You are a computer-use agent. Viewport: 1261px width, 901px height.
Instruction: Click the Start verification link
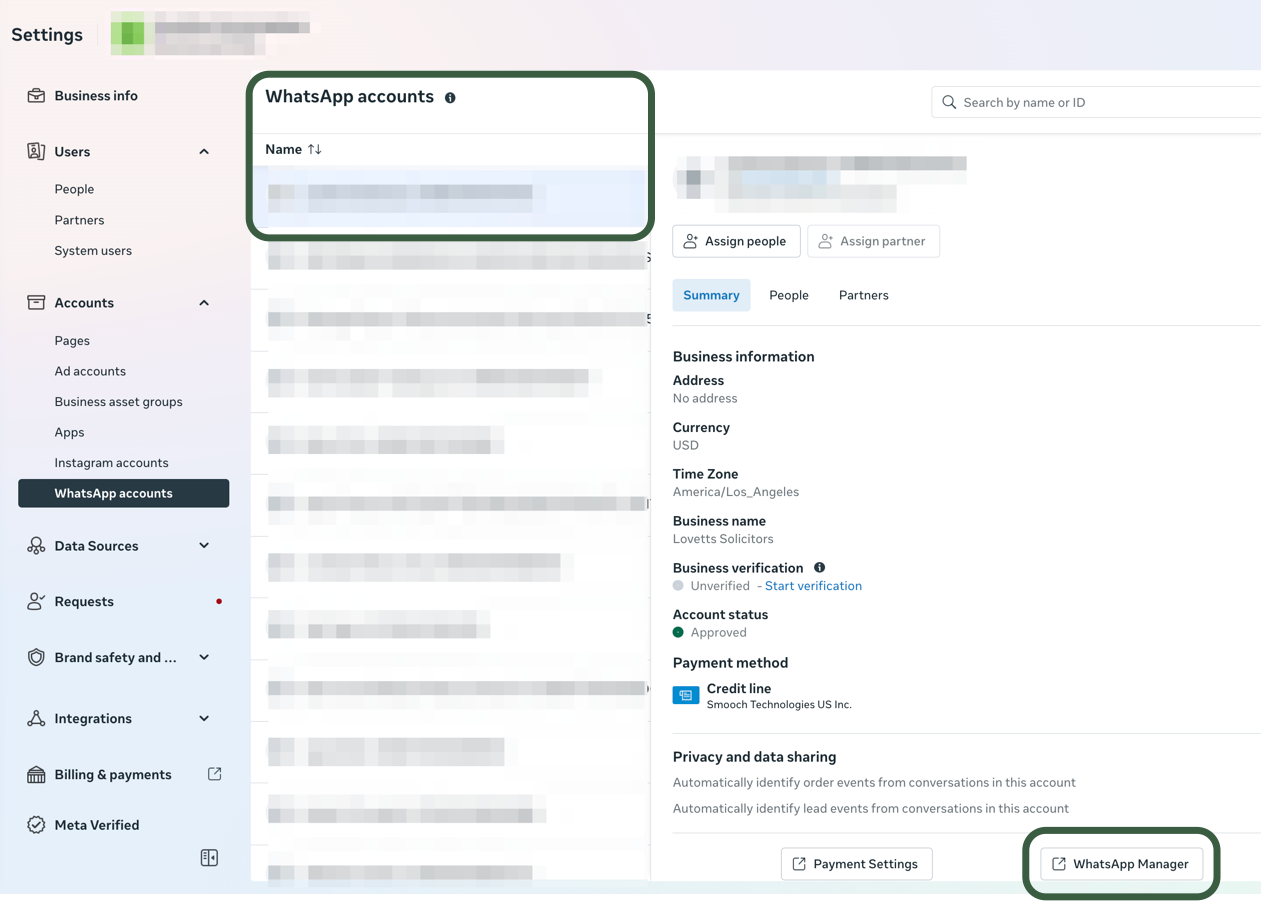tap(813, 586)
